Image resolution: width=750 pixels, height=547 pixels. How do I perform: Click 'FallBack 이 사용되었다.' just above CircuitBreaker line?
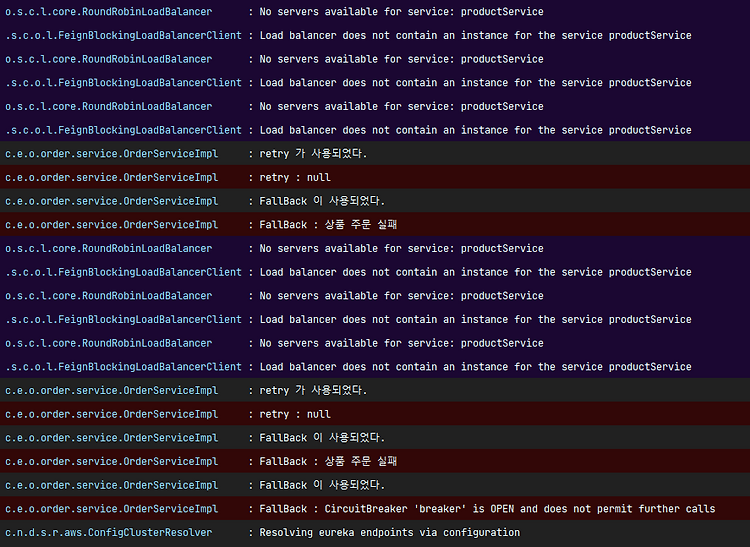[x=322, y=485]
